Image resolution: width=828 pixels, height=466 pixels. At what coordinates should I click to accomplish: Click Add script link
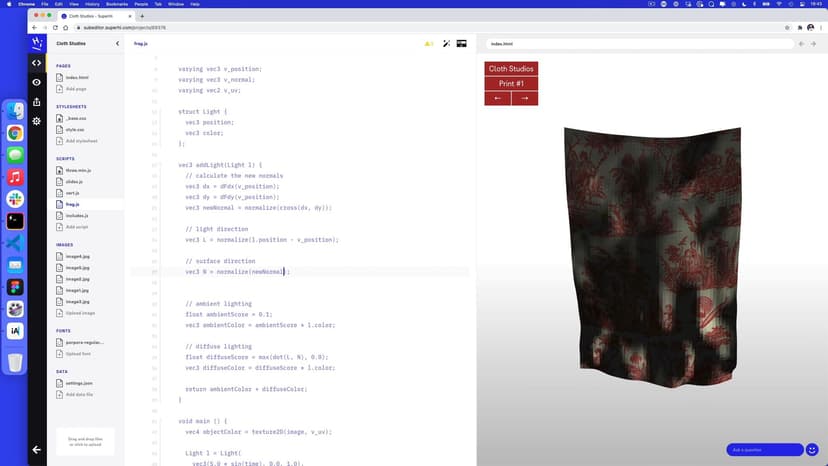pos(77,227)
